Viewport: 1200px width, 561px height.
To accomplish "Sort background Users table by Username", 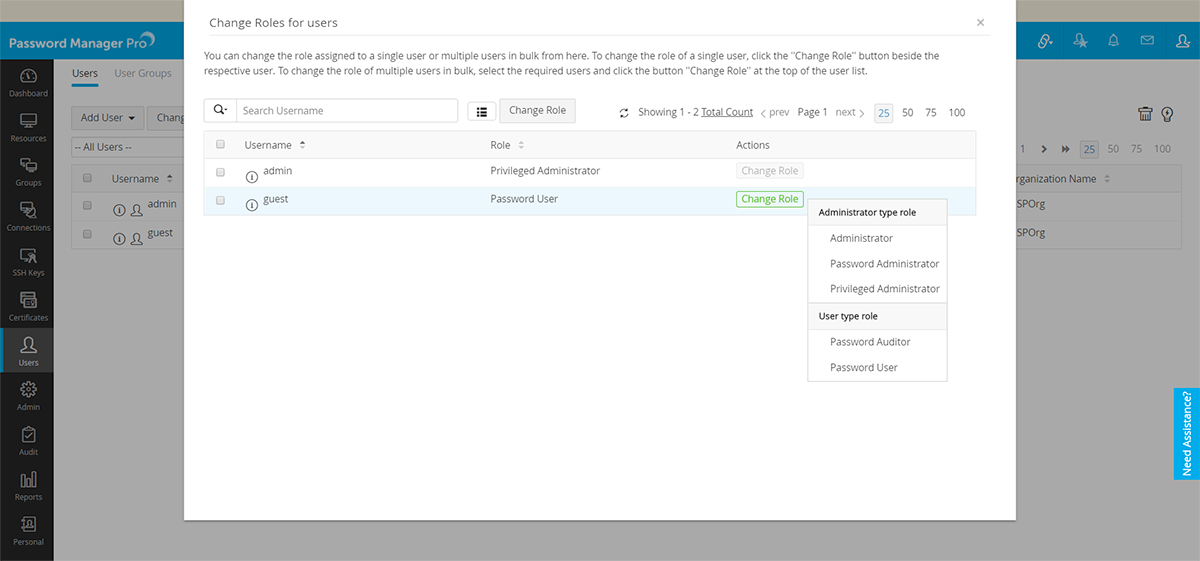I will click(142, 179).
